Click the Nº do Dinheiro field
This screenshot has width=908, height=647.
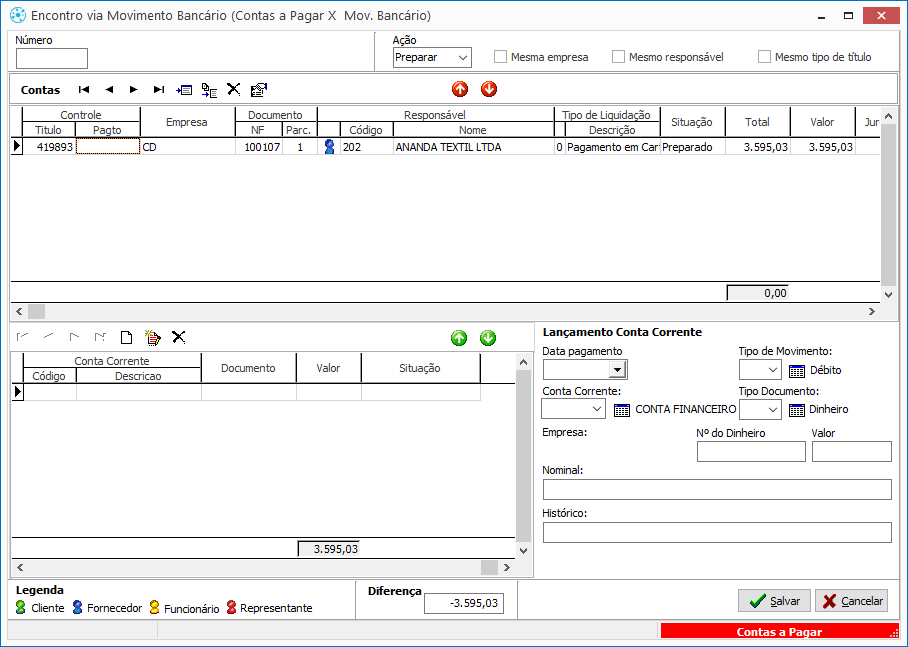751,451
